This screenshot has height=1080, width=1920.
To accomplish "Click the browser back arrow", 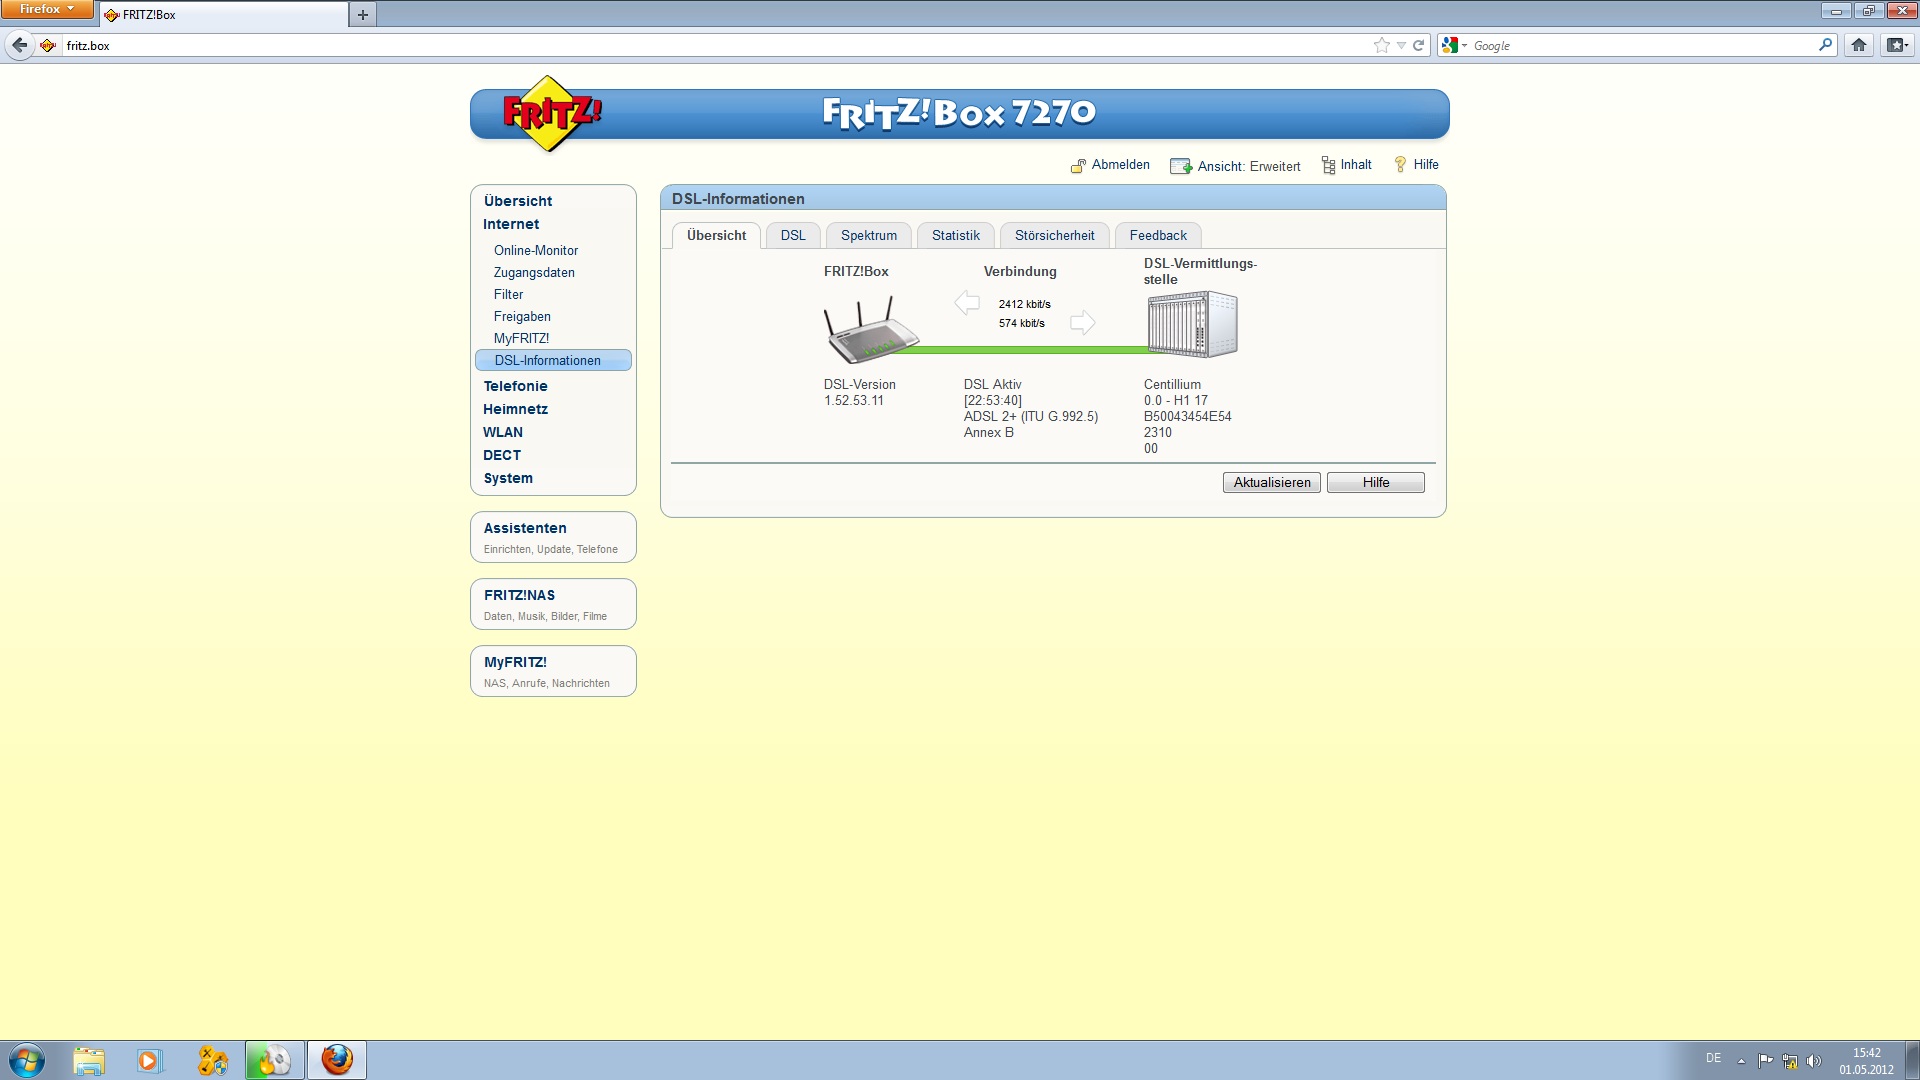I will click(19, 45).
